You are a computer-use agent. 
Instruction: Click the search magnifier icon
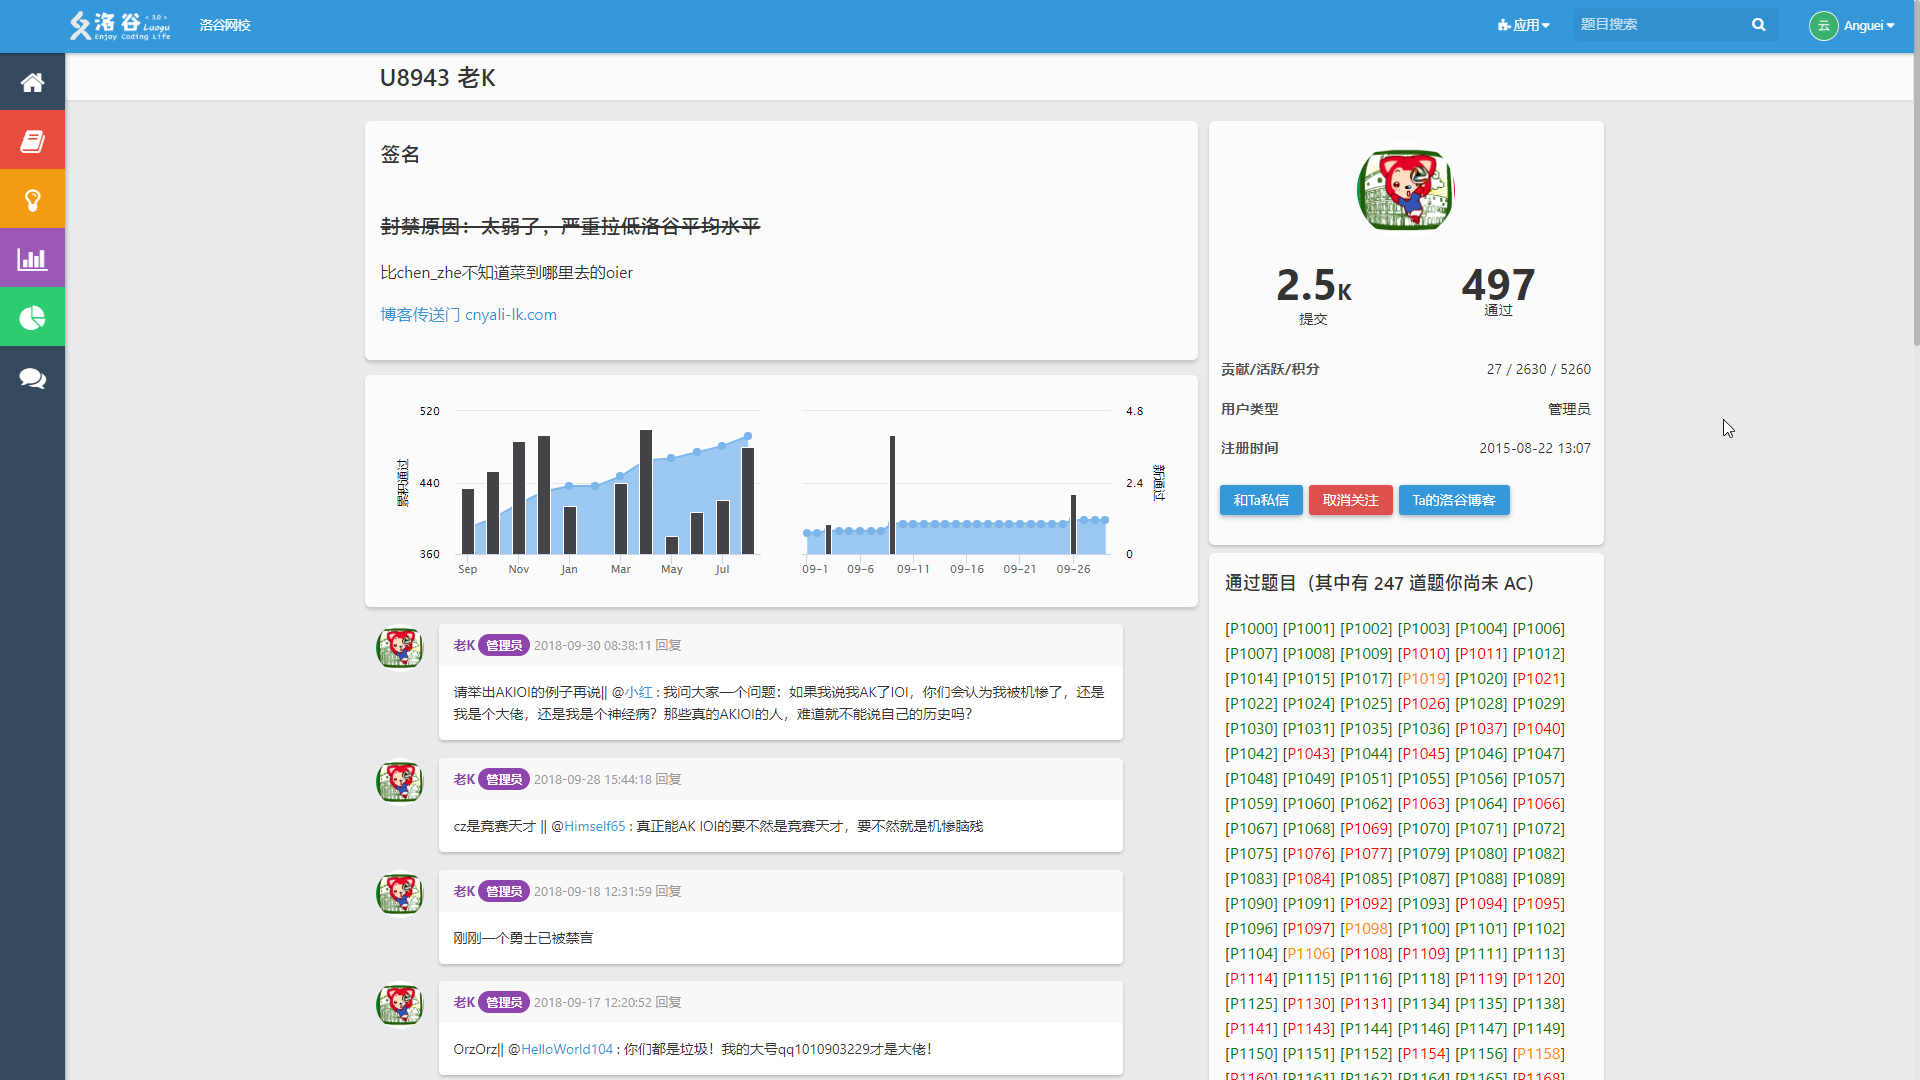1759,24
